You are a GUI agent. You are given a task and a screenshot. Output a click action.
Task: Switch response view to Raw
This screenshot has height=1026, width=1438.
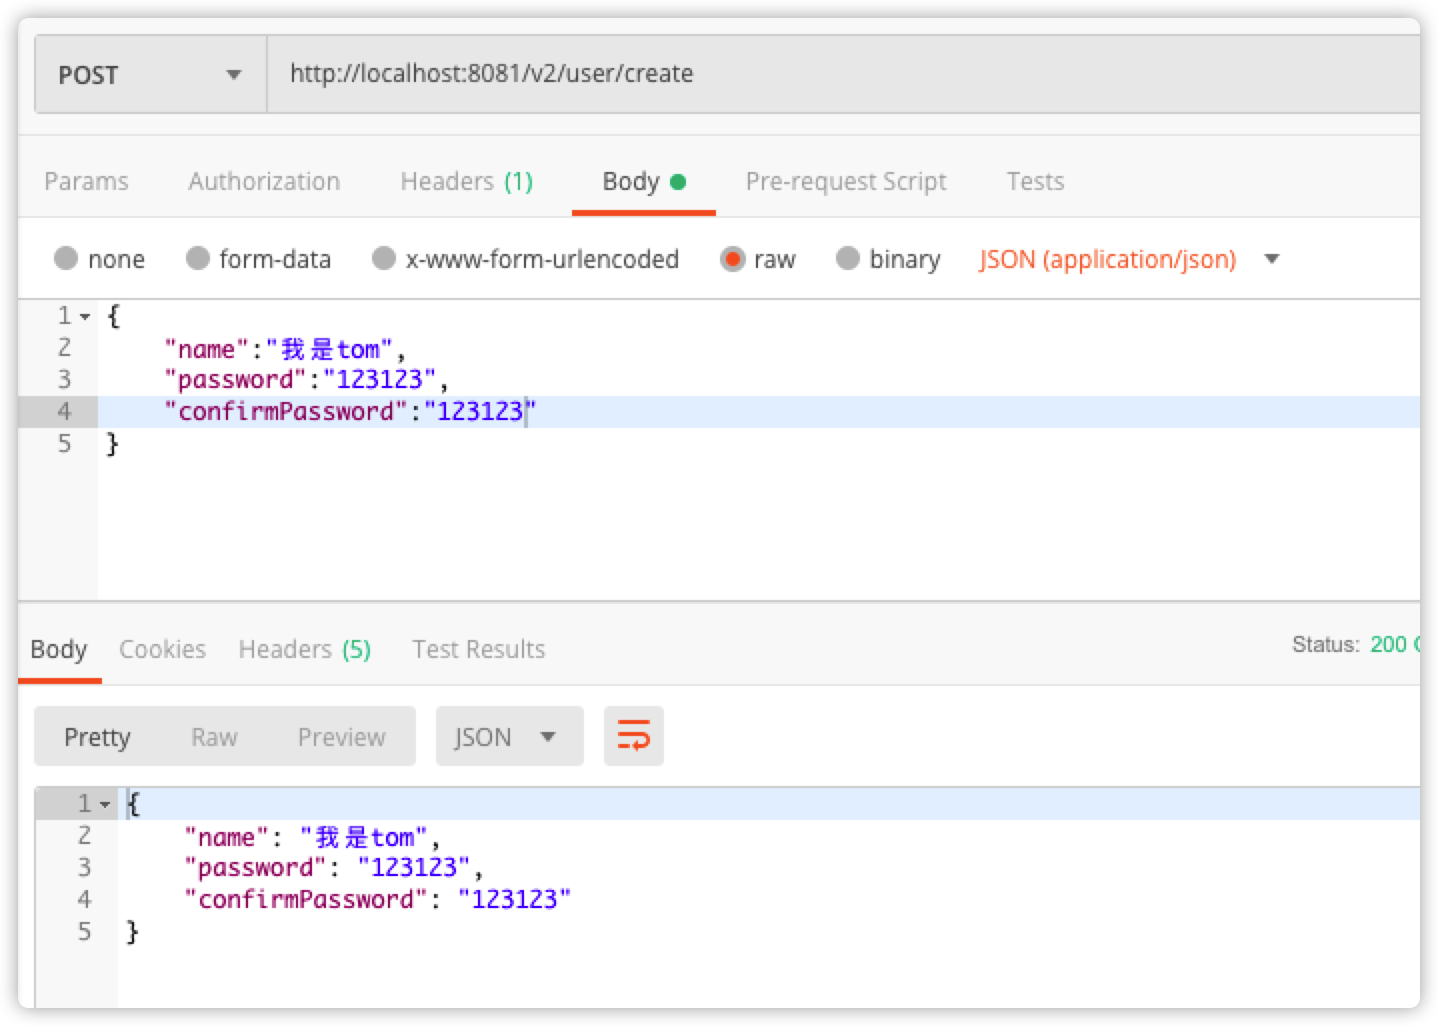point(214,737)
